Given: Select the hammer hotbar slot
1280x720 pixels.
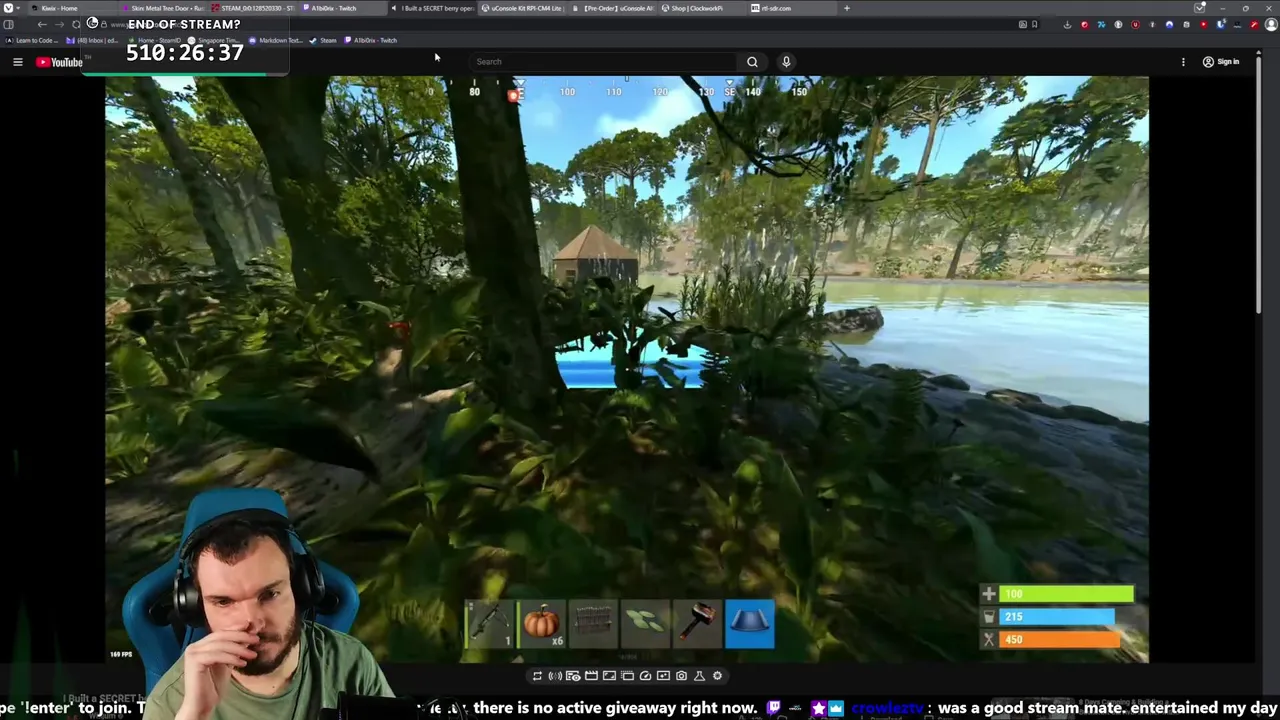Looking at the screenshot, I should (698, 624).
